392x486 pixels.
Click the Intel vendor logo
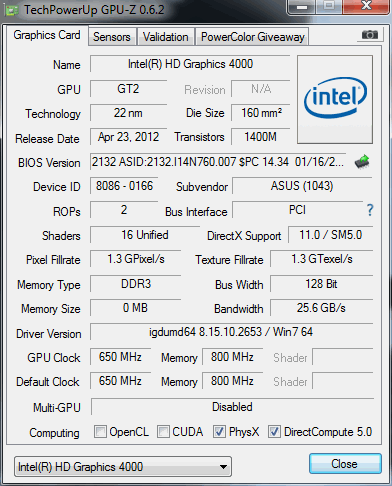coord(335,99)
